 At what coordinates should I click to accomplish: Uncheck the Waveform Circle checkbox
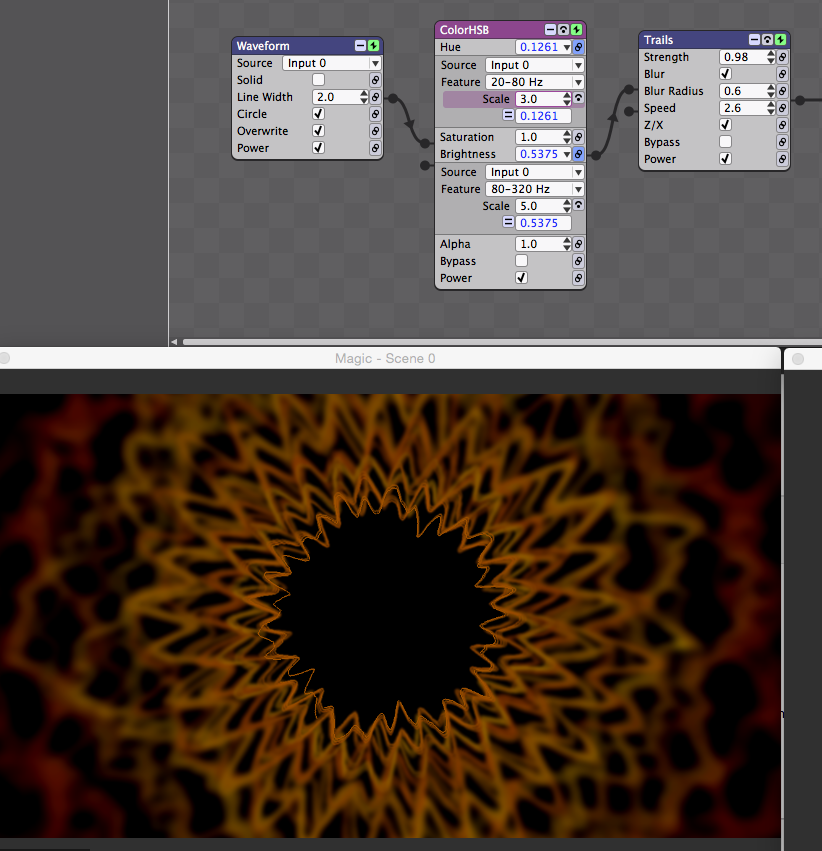[x=318, y=114]
